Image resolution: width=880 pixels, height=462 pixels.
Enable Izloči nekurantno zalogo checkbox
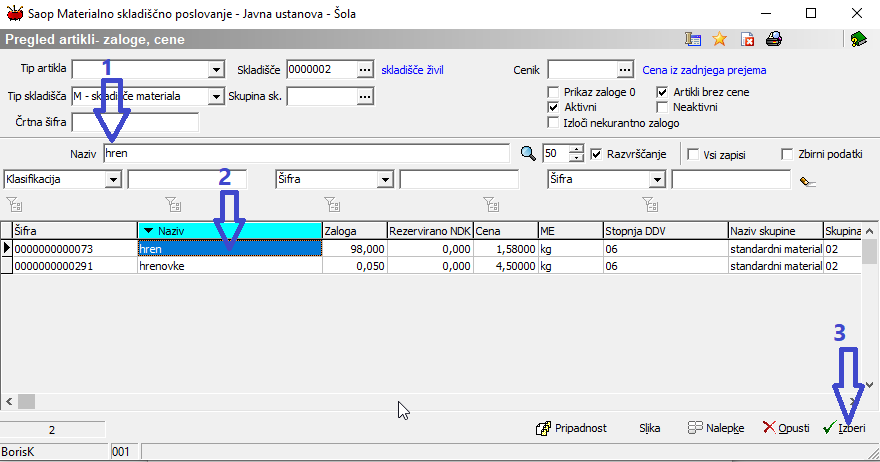tap(553, 123)
